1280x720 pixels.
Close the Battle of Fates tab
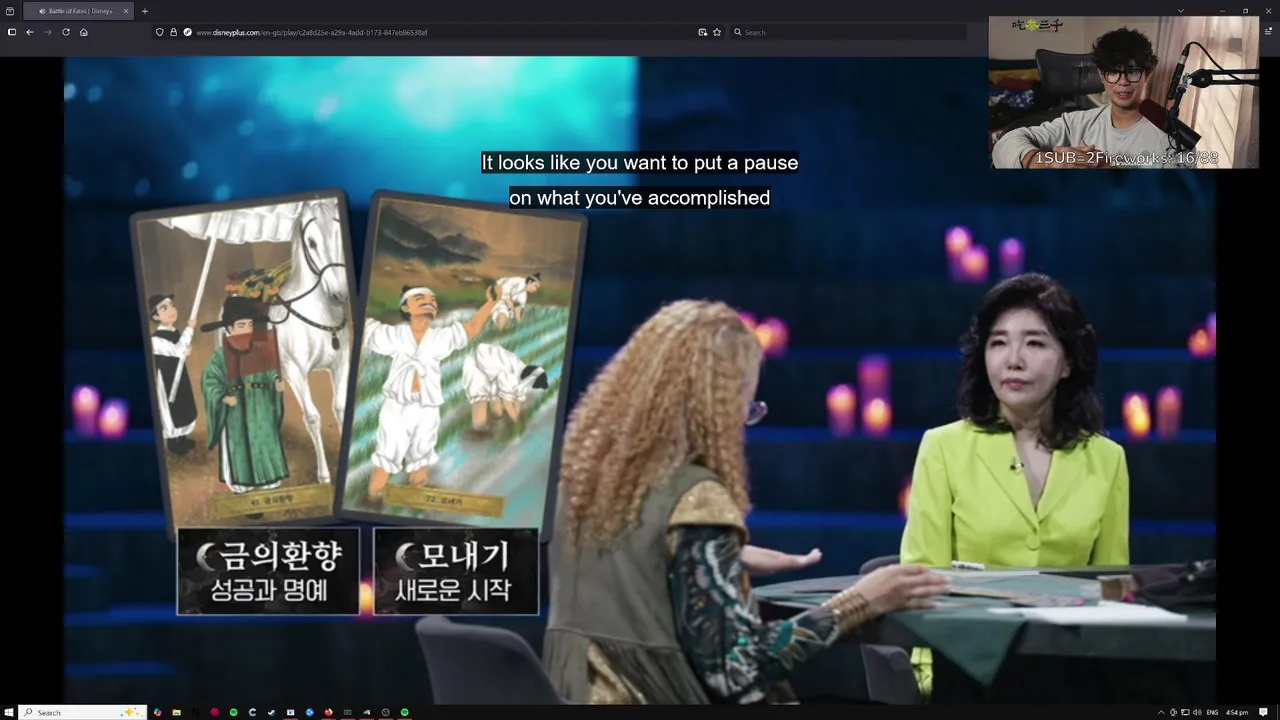126,11
